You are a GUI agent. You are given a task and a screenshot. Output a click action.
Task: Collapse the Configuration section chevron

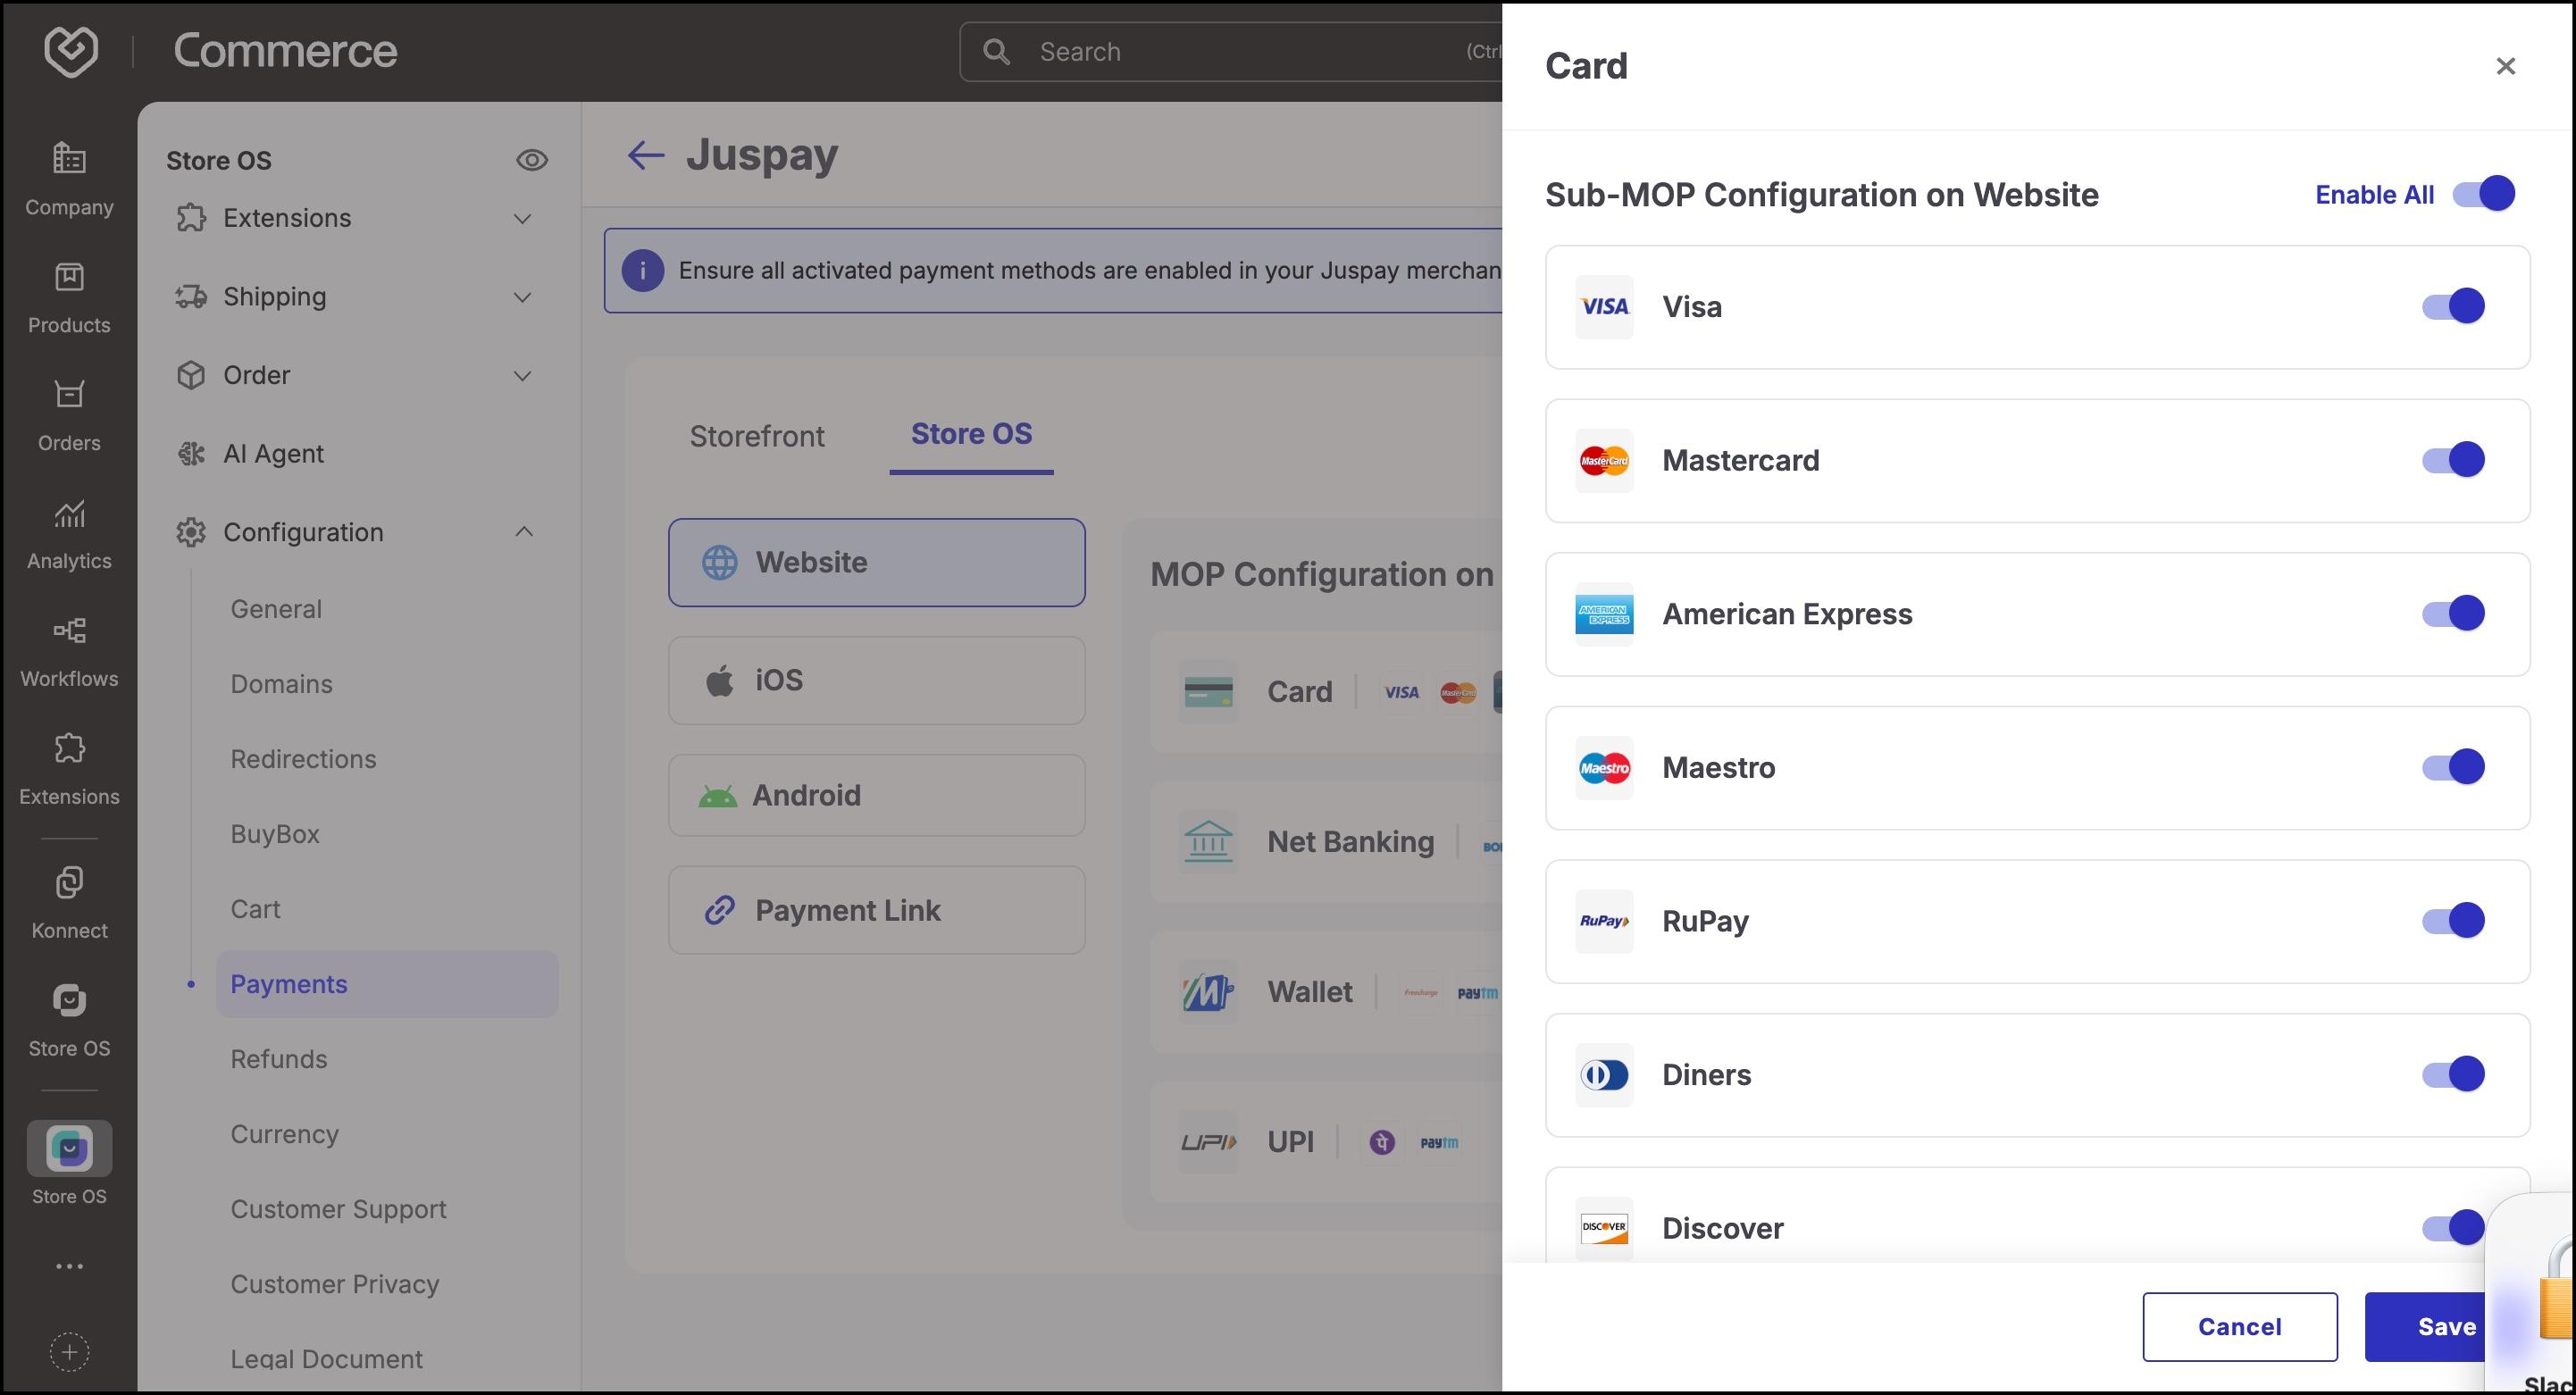pos(523,532)
